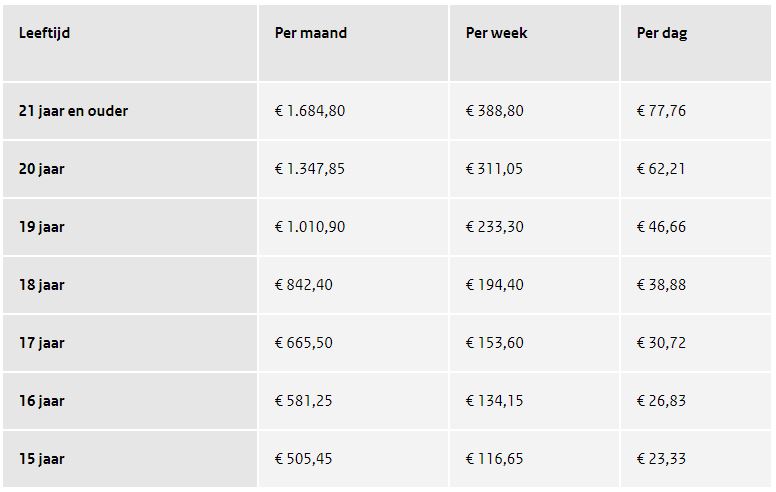The width and height of the screenshot is (776, 492).
Task: Click the daily amount € 77,76
Action: 661,111
